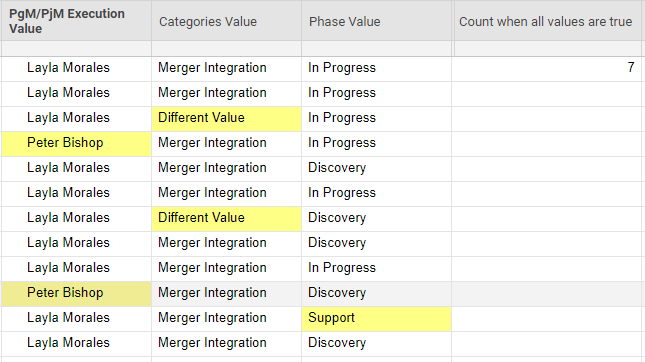Select the Phase Value column header
Screen dimensions: 645x362
(x=376, y=21)
